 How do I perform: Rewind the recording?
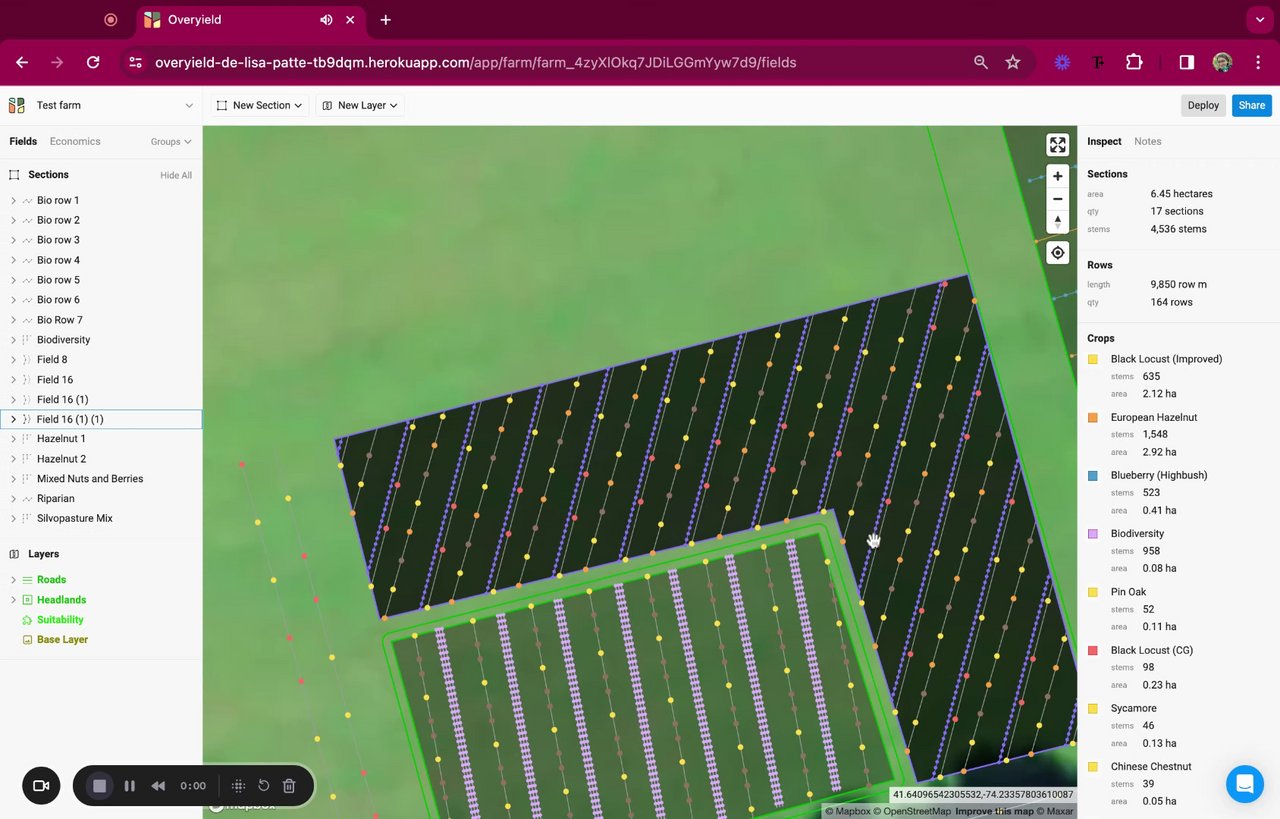[x=158, y=786]
